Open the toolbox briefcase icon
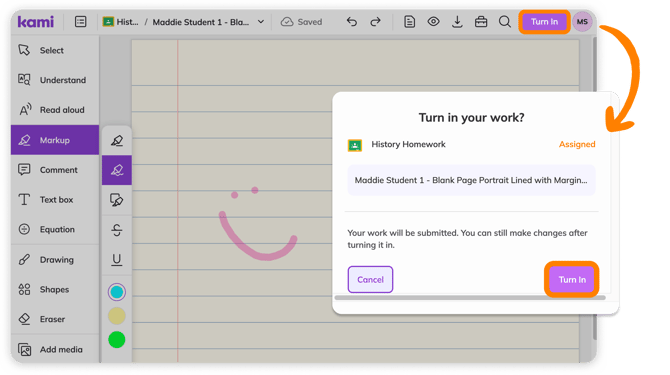Image resolution: width=670 pixels, height=375 pixels. 481,22
